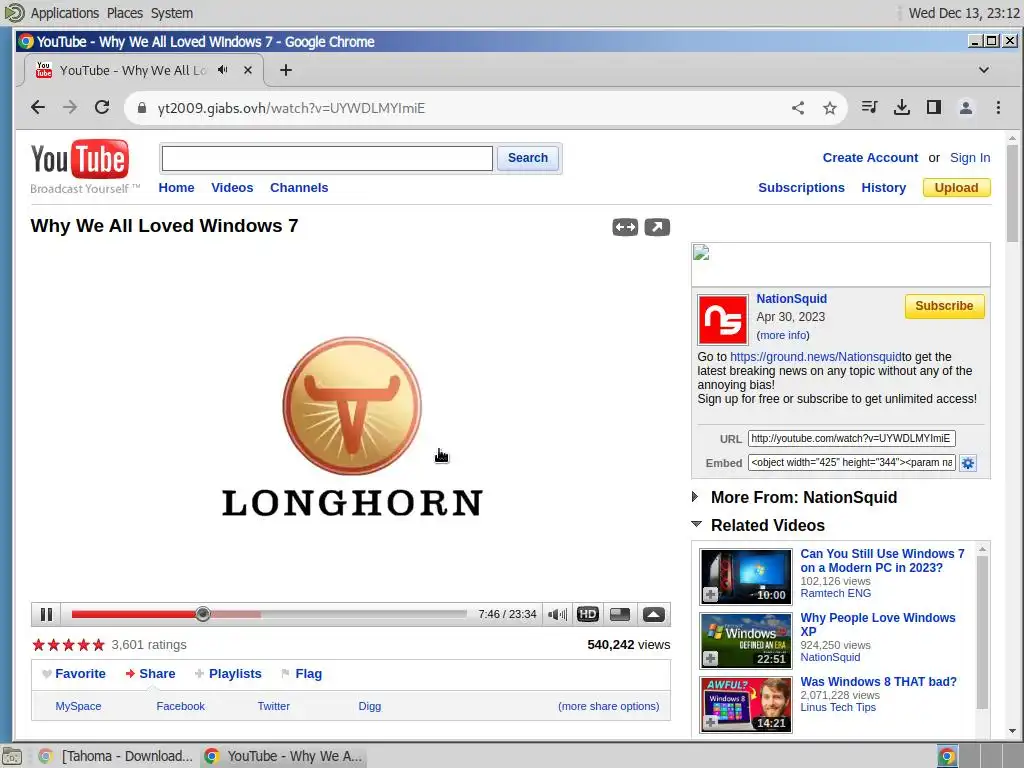Toggle HD quality in the player

[x=588, y=615]
